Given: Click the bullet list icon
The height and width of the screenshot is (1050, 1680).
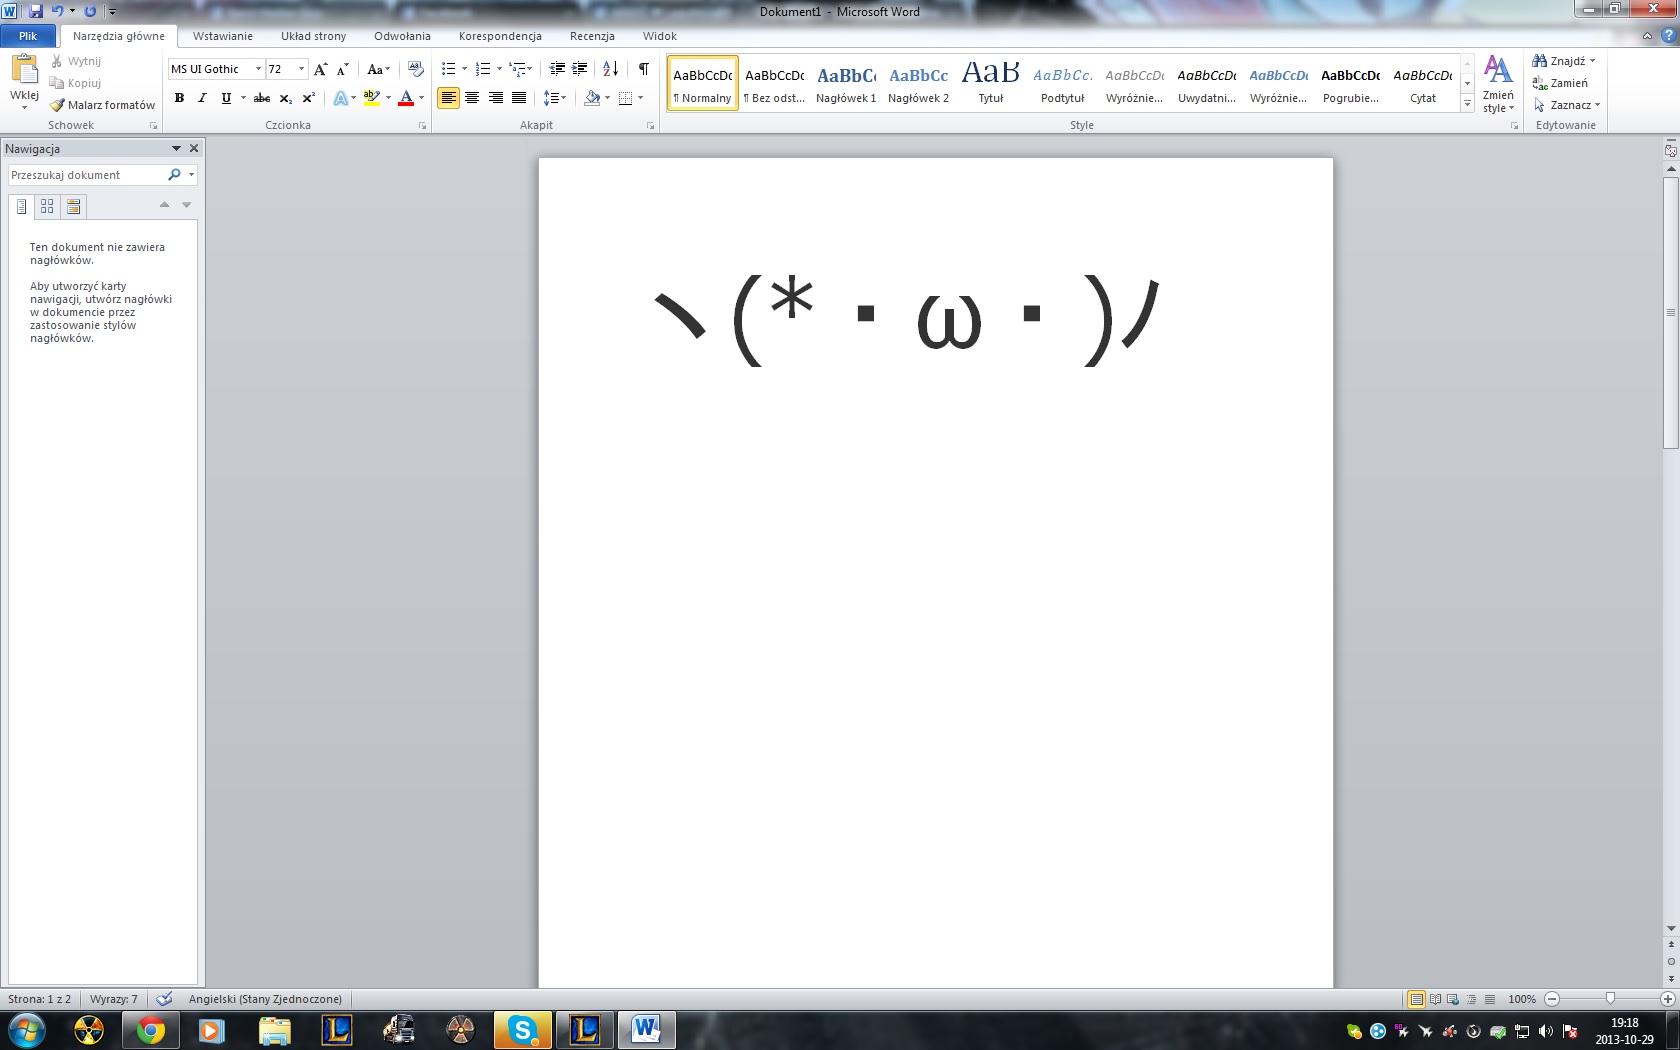Looking at the screenshot, I should [449, 69].
